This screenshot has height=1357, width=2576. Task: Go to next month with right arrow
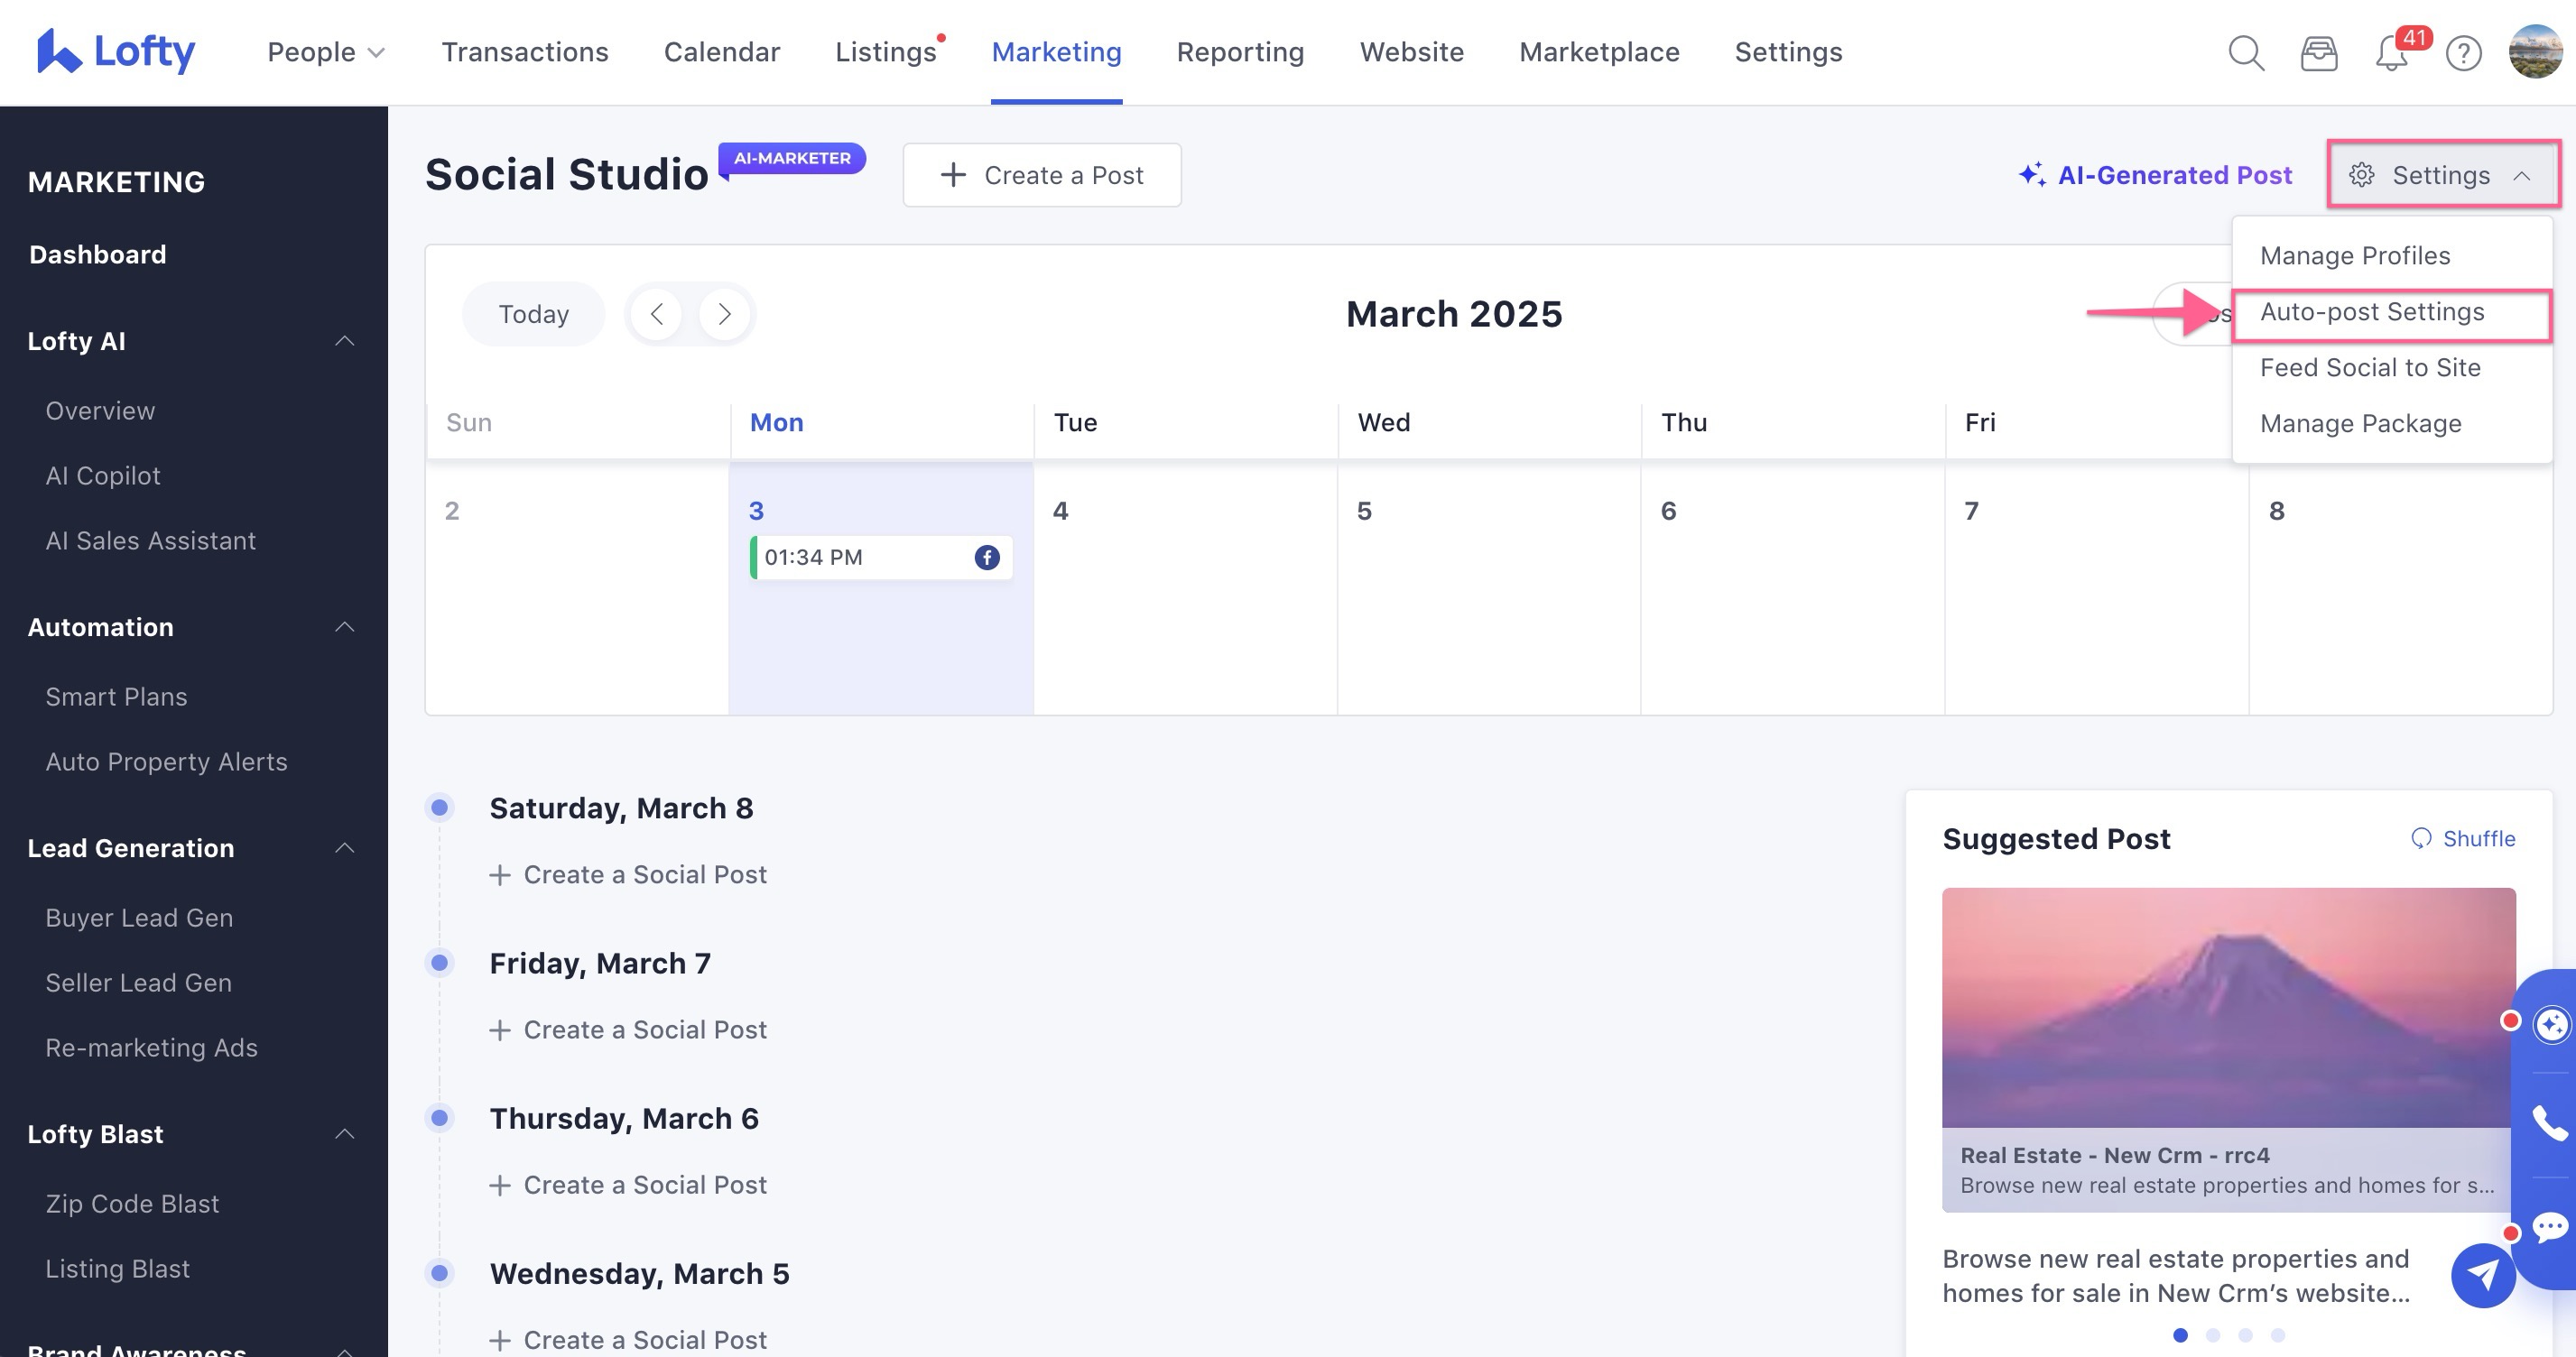click(x=725, y=314)
